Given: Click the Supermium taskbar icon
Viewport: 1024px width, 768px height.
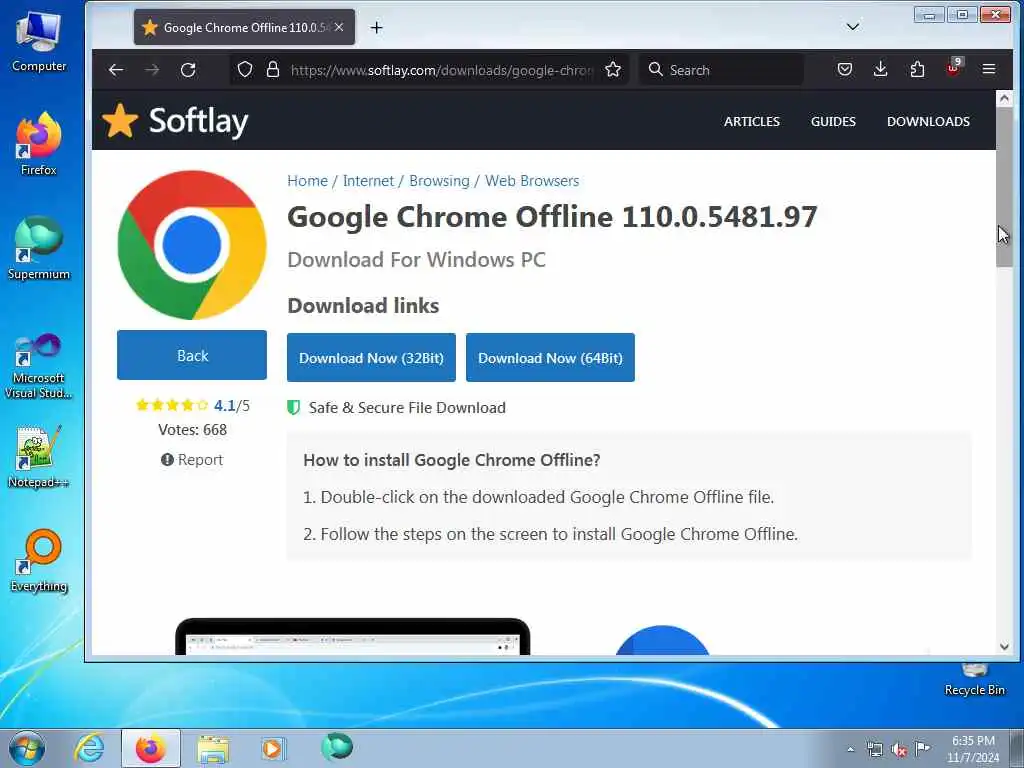Looking at the screenshot, I should click(x=337, y=747).
